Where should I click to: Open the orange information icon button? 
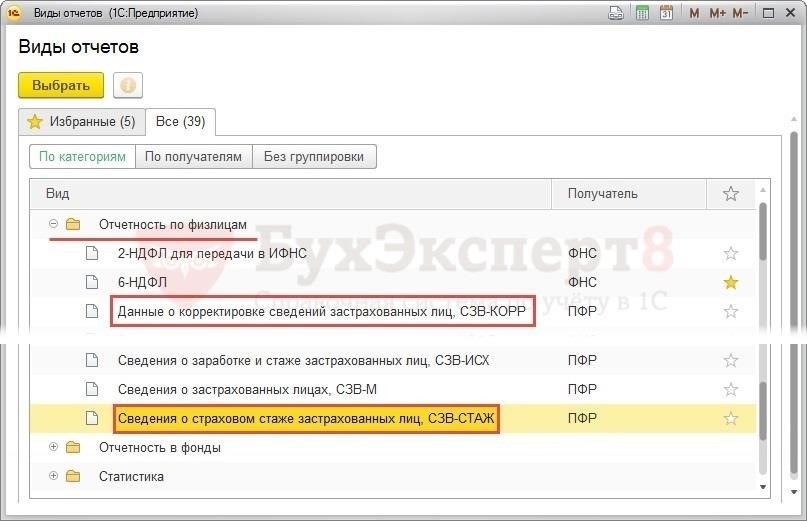(x=128, y=85)
